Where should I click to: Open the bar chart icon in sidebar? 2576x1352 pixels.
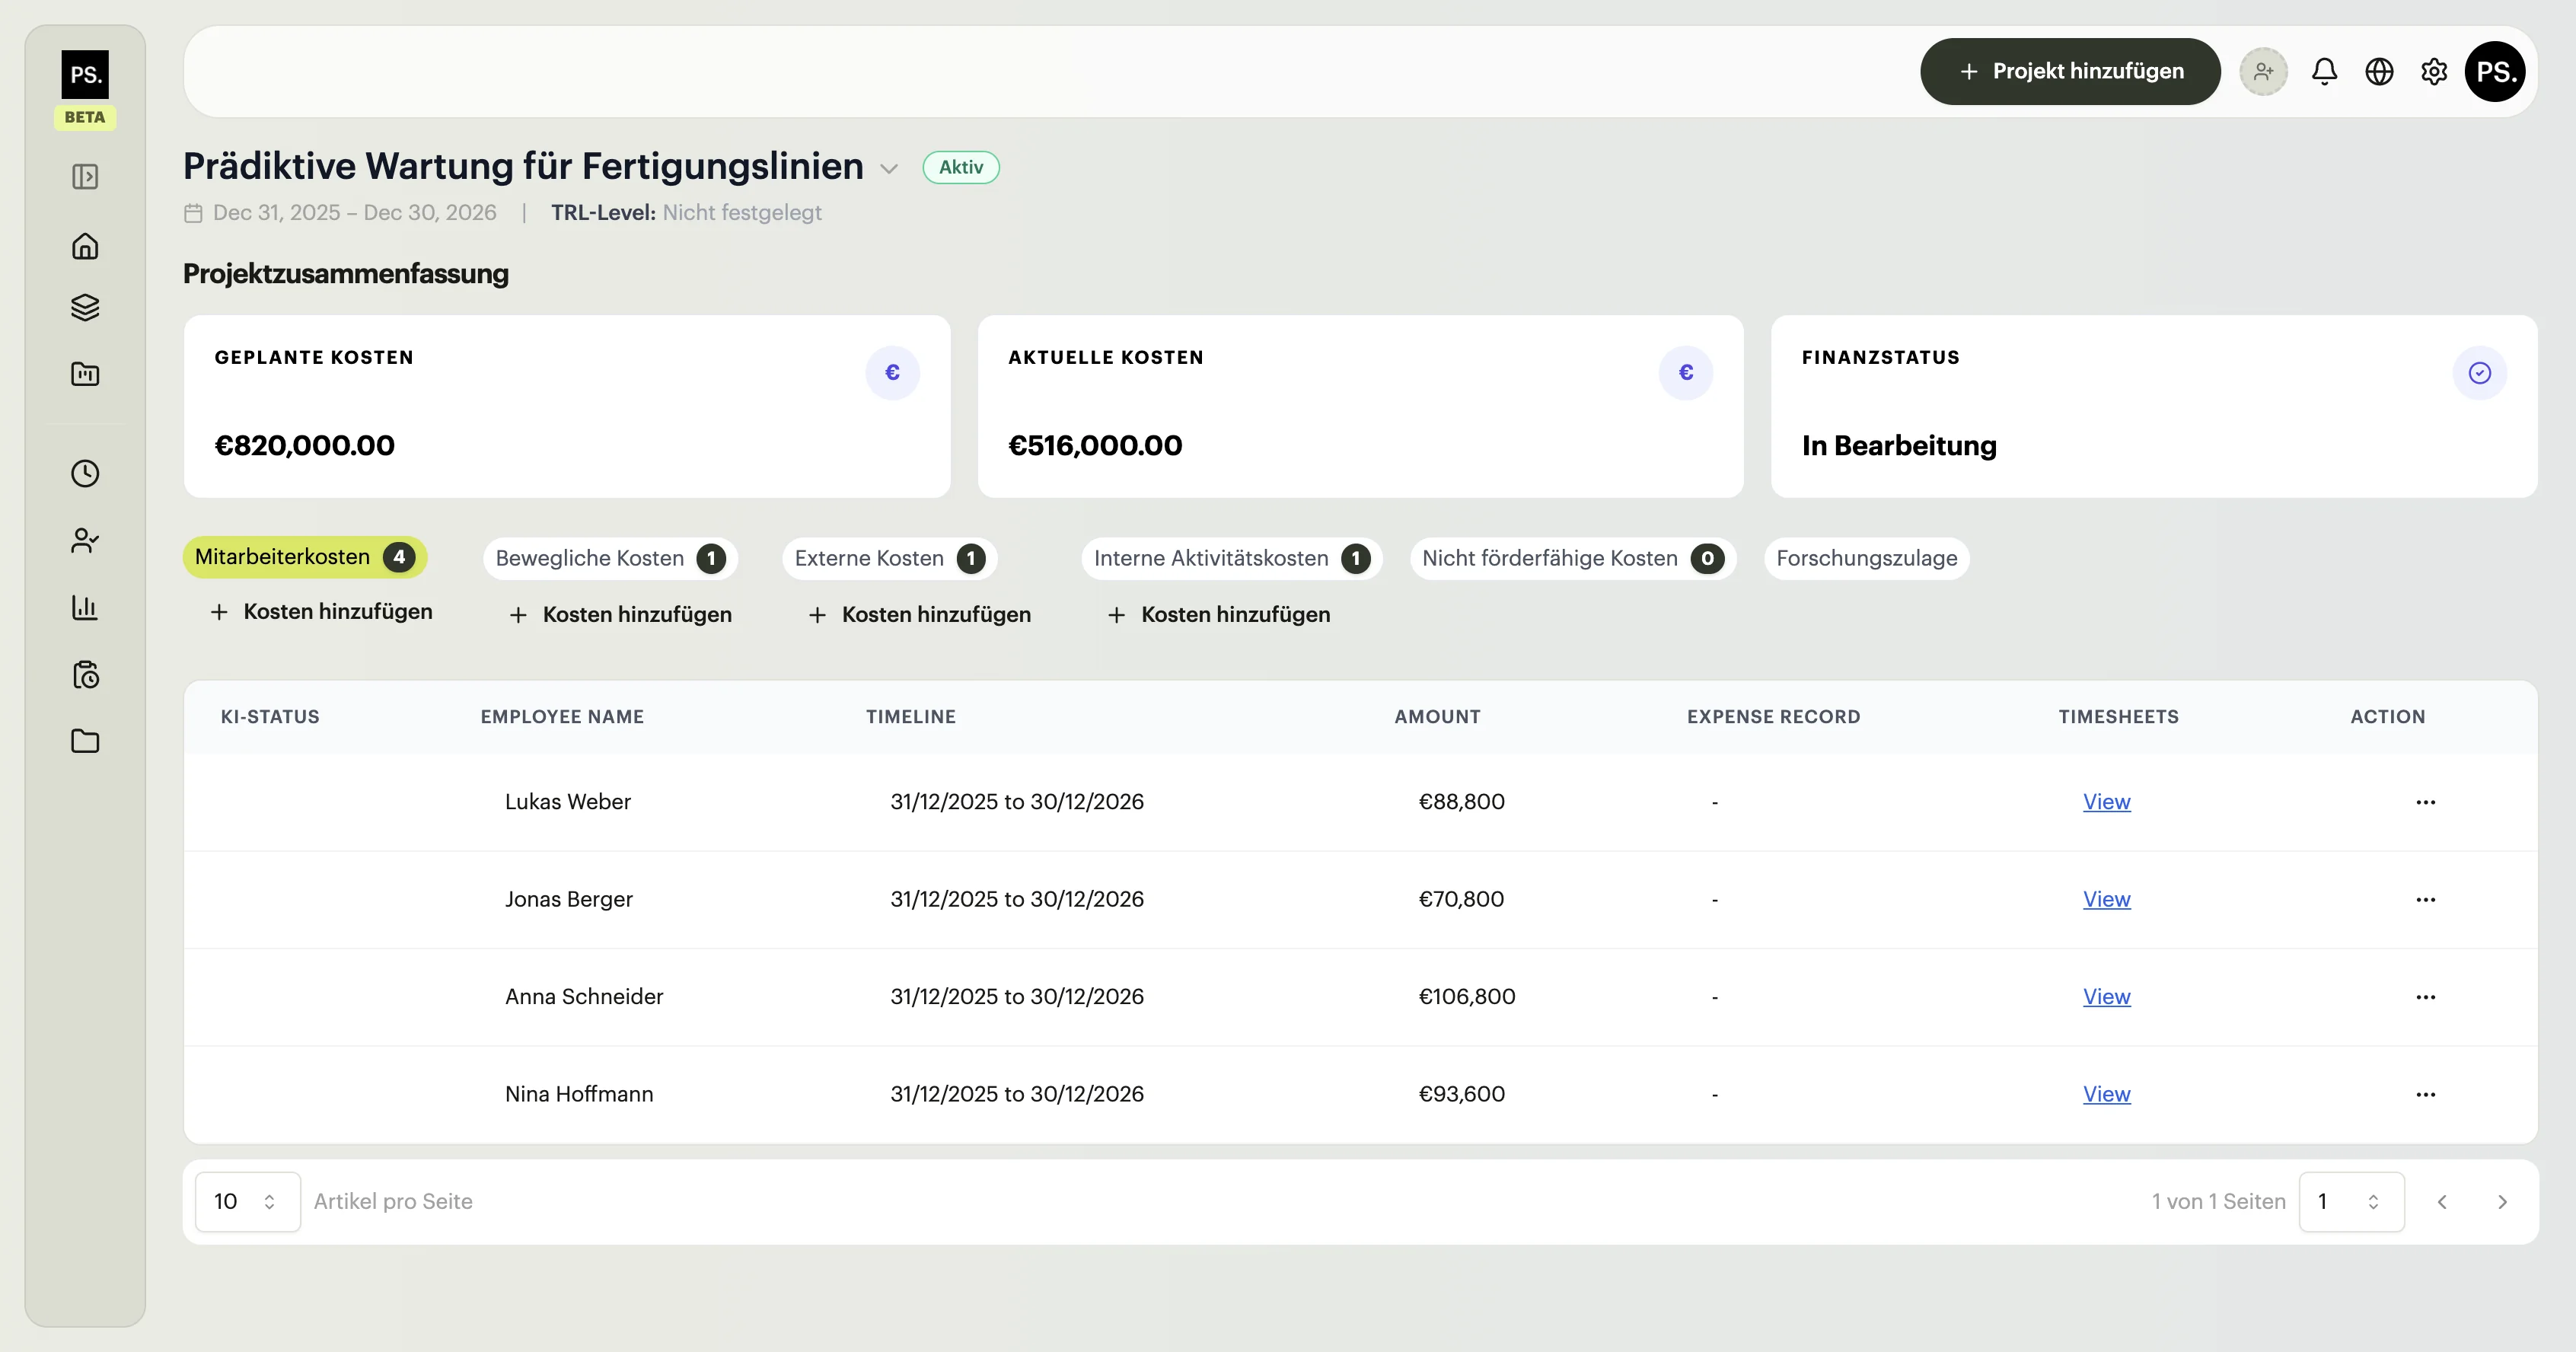tap(85, 607)
